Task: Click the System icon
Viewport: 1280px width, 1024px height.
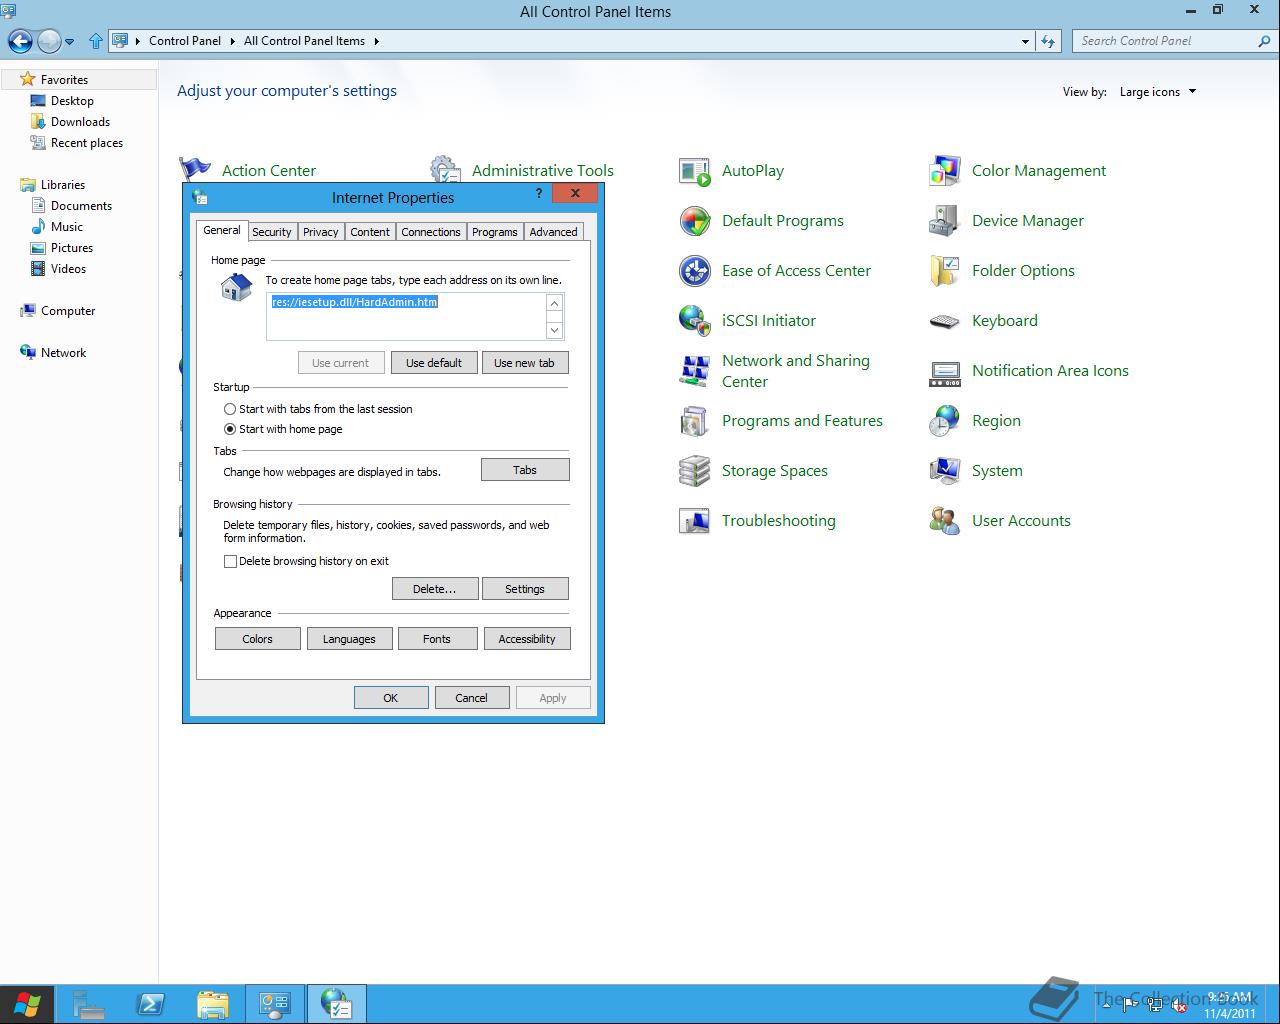Action: click(944, 471)
